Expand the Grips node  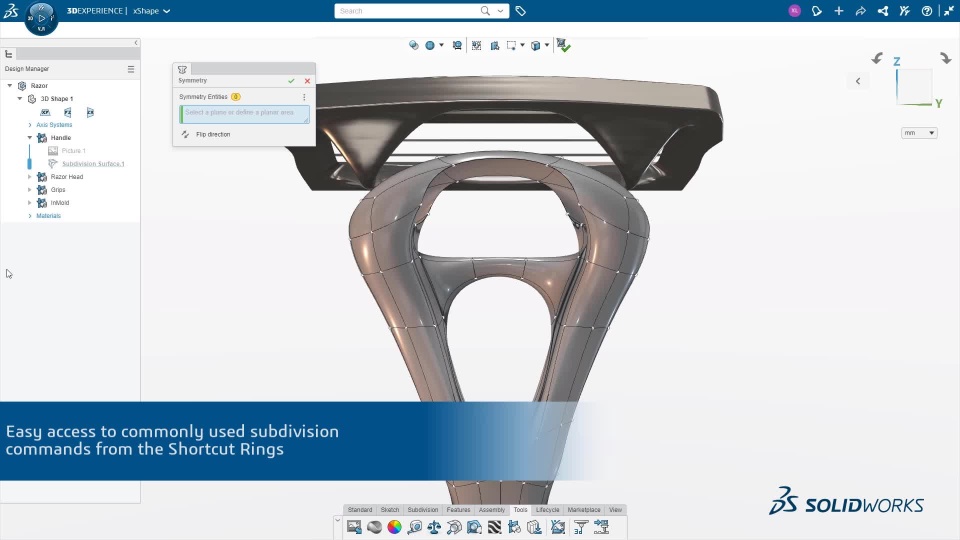[29, 190]
